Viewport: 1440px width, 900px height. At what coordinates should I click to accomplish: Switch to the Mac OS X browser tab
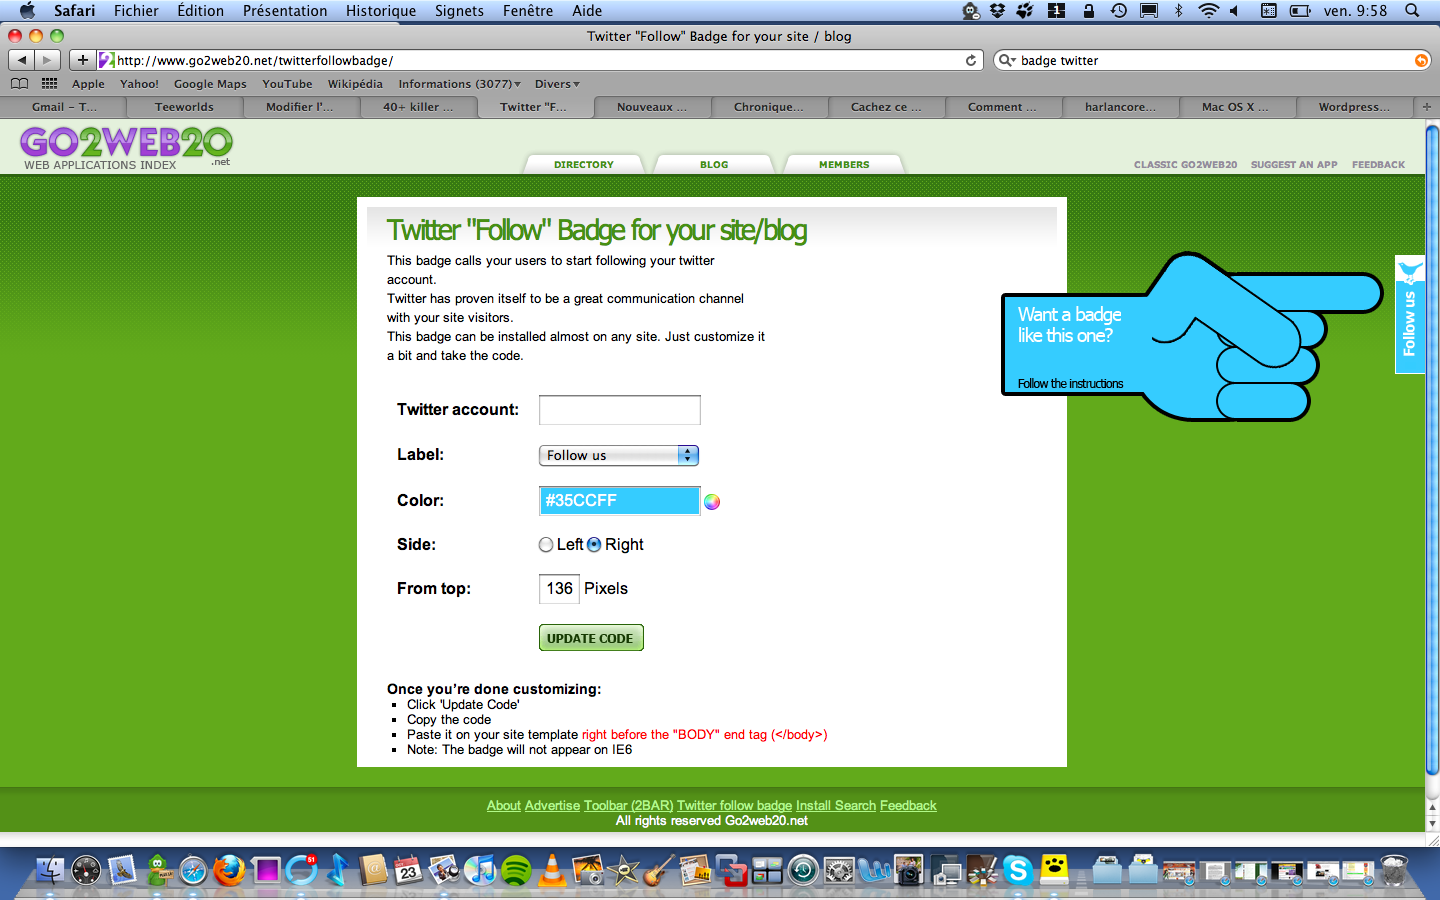[x=1236, y=107]
